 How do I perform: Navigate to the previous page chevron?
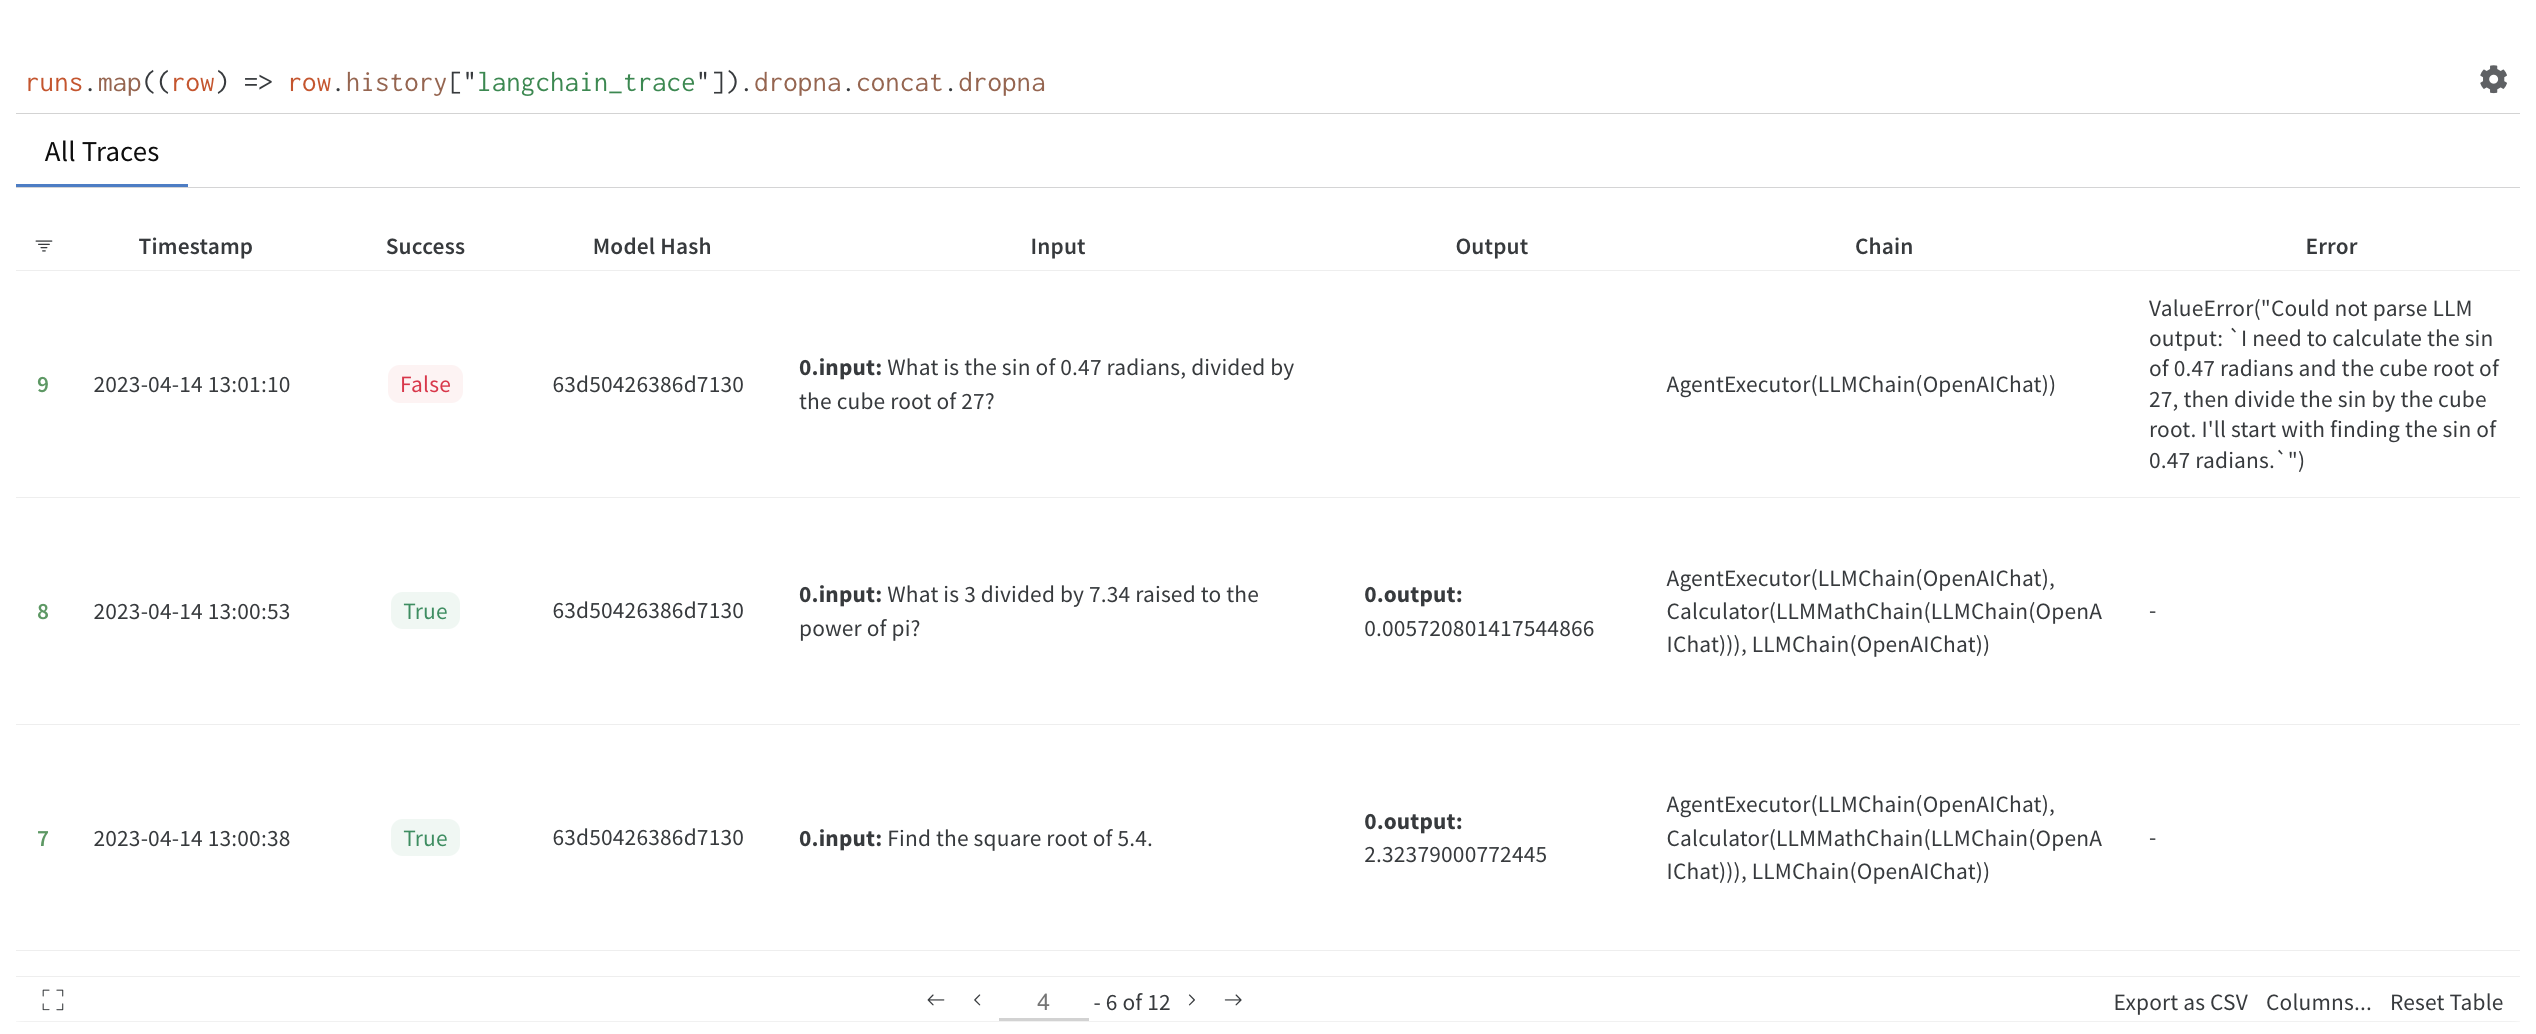(977, 999)
